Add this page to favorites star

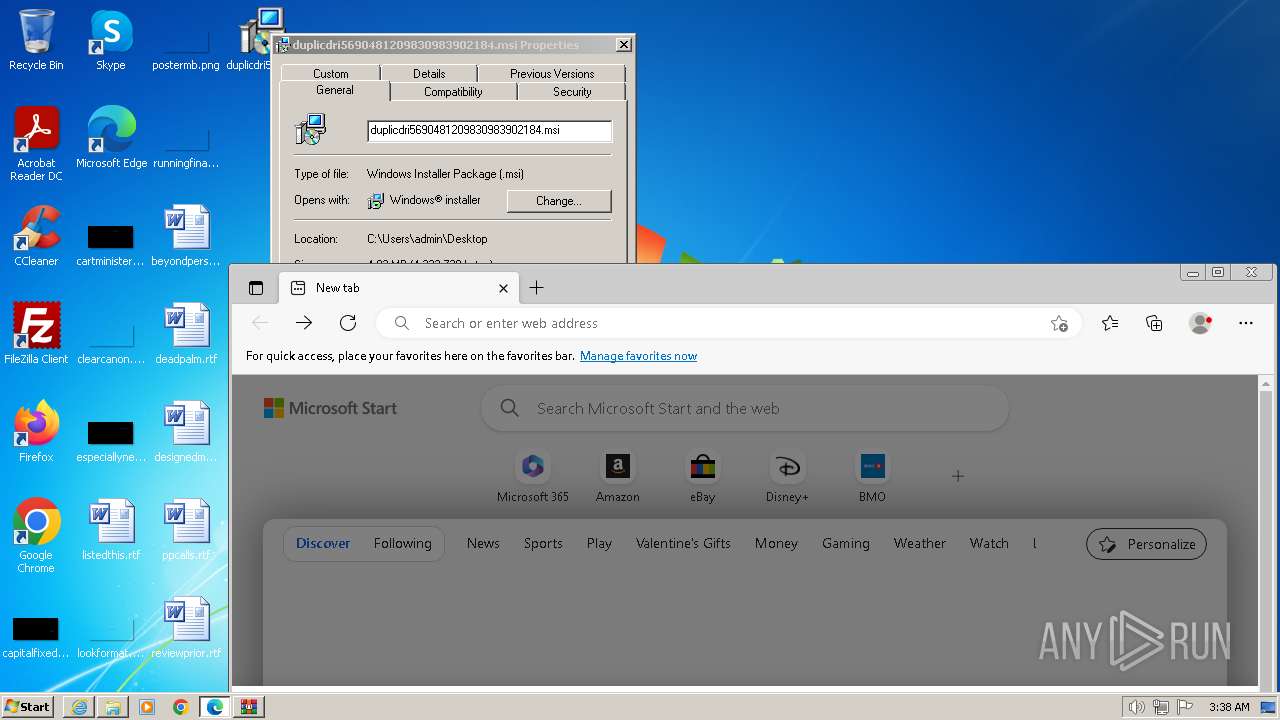click(1059, 323)
